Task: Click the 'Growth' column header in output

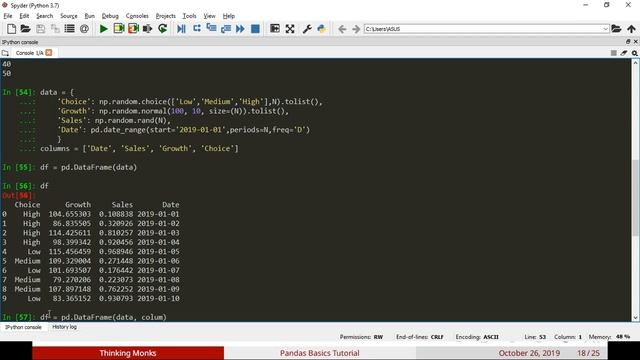Action: (x=78, y=204)
